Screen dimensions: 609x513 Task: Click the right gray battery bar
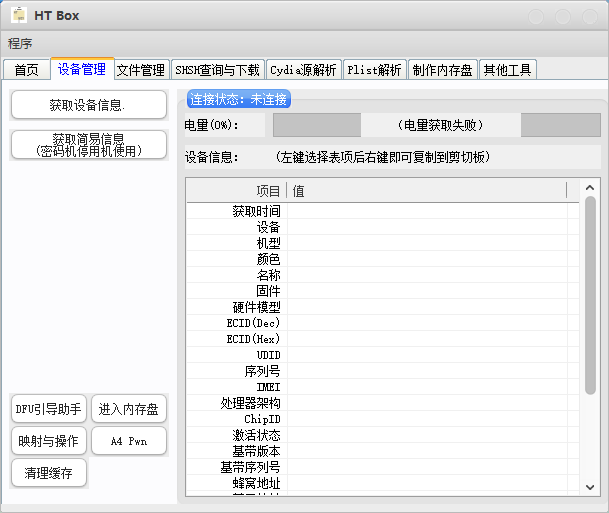click(x=560, y=125)
